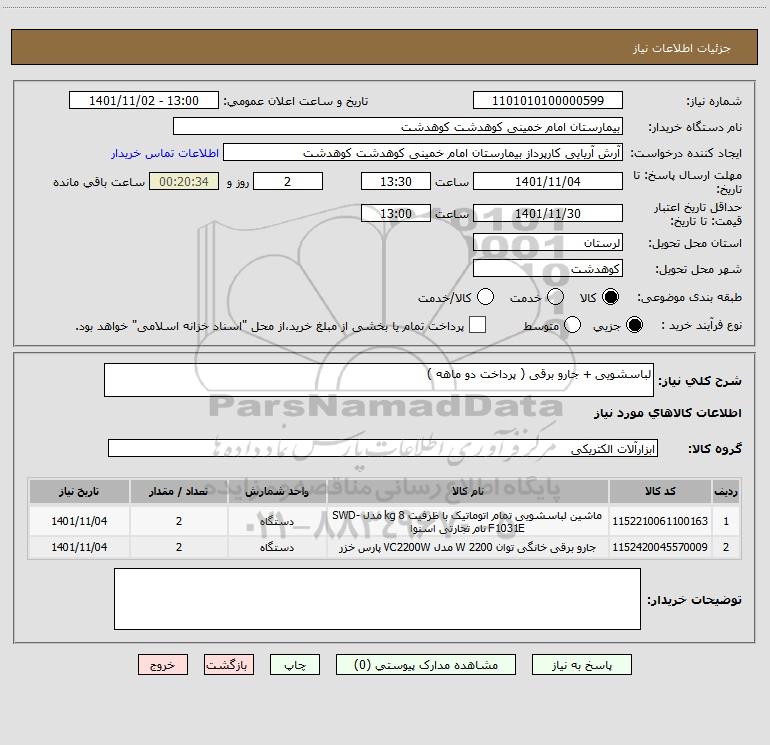
Task: Click the شماره نیاز field 1101010100000599
Action: (x=548, y=101)
